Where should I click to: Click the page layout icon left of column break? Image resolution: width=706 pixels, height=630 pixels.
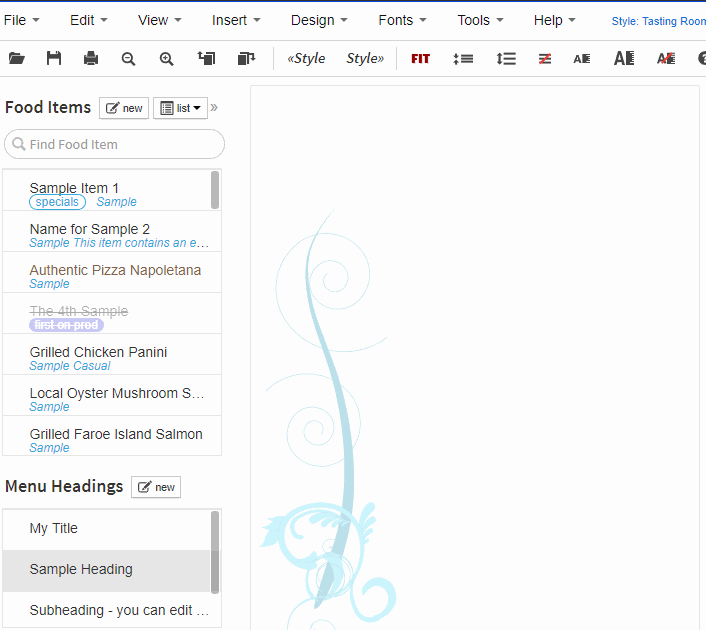207,58
